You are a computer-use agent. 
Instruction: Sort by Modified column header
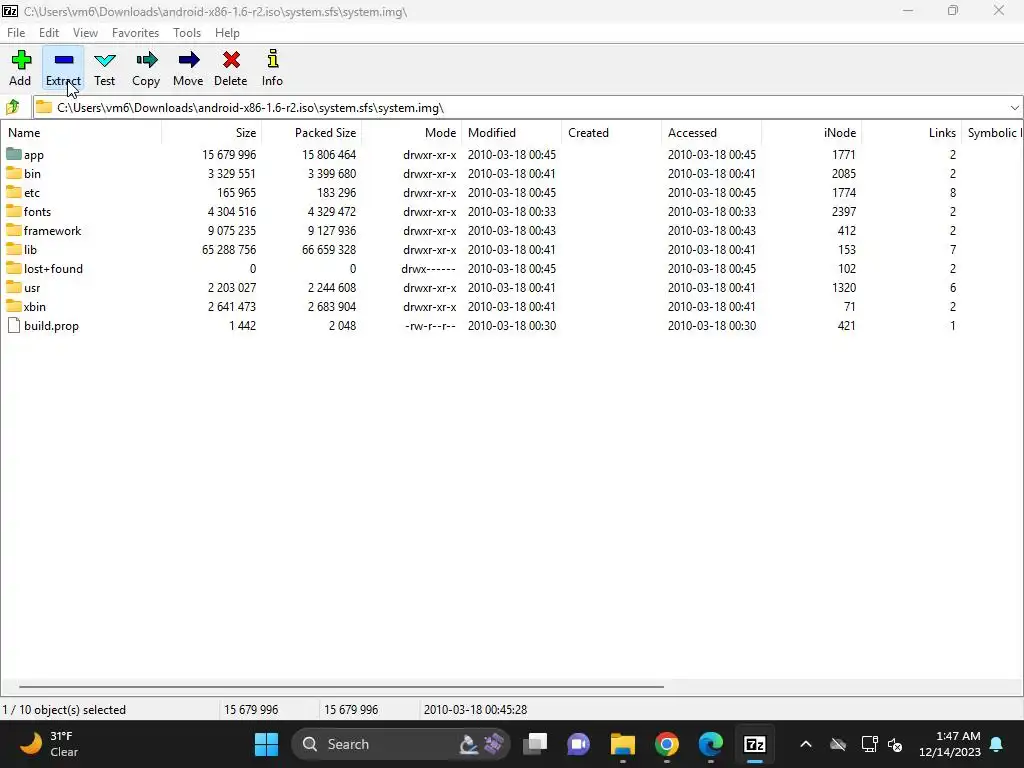tap(511, 133)
